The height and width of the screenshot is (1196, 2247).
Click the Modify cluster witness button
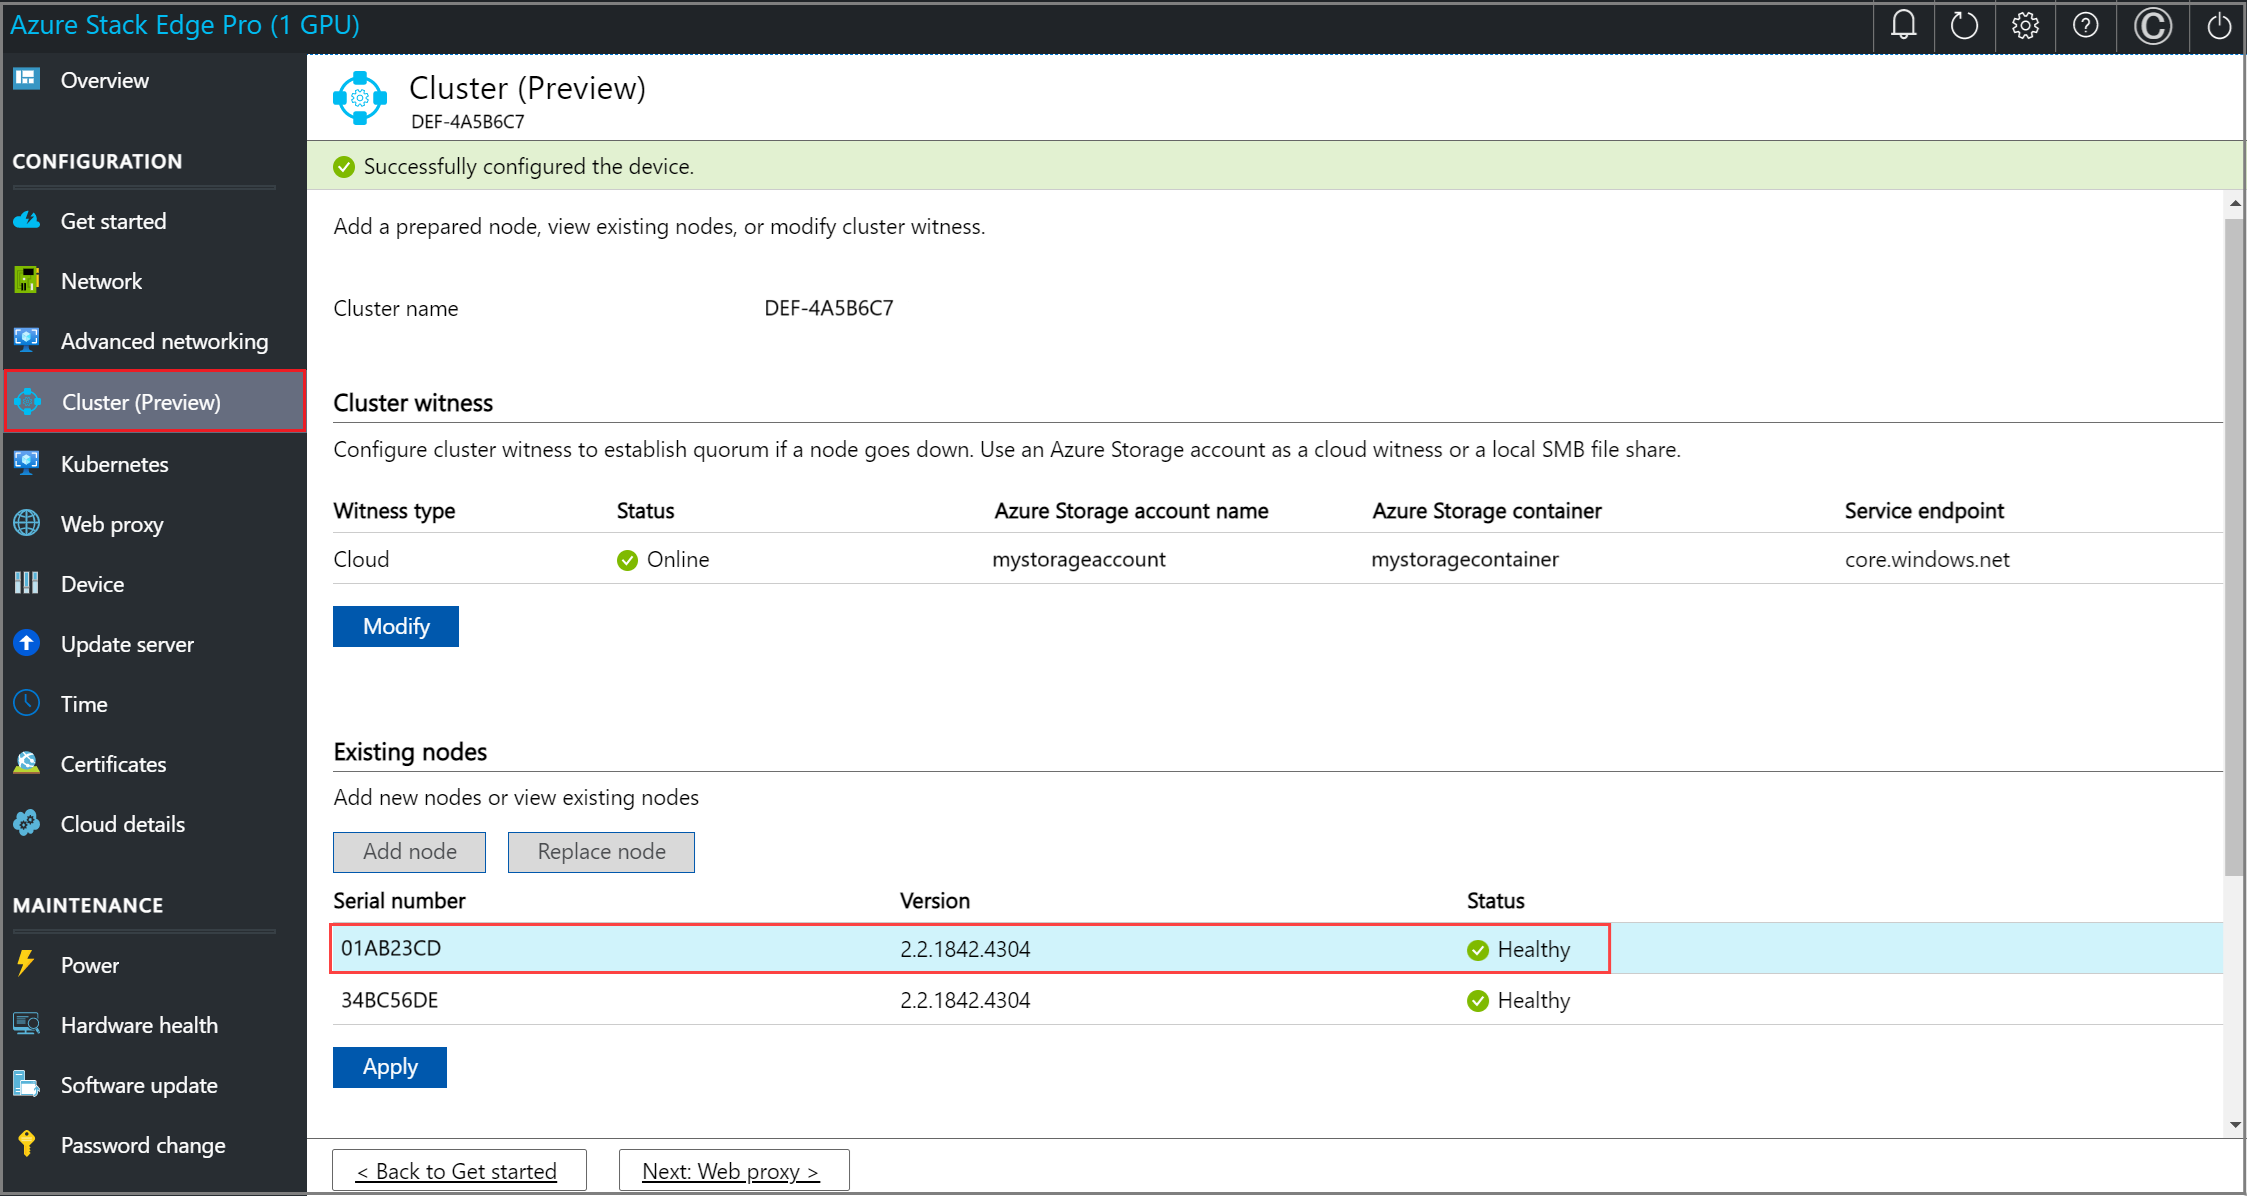pos(395,626)
